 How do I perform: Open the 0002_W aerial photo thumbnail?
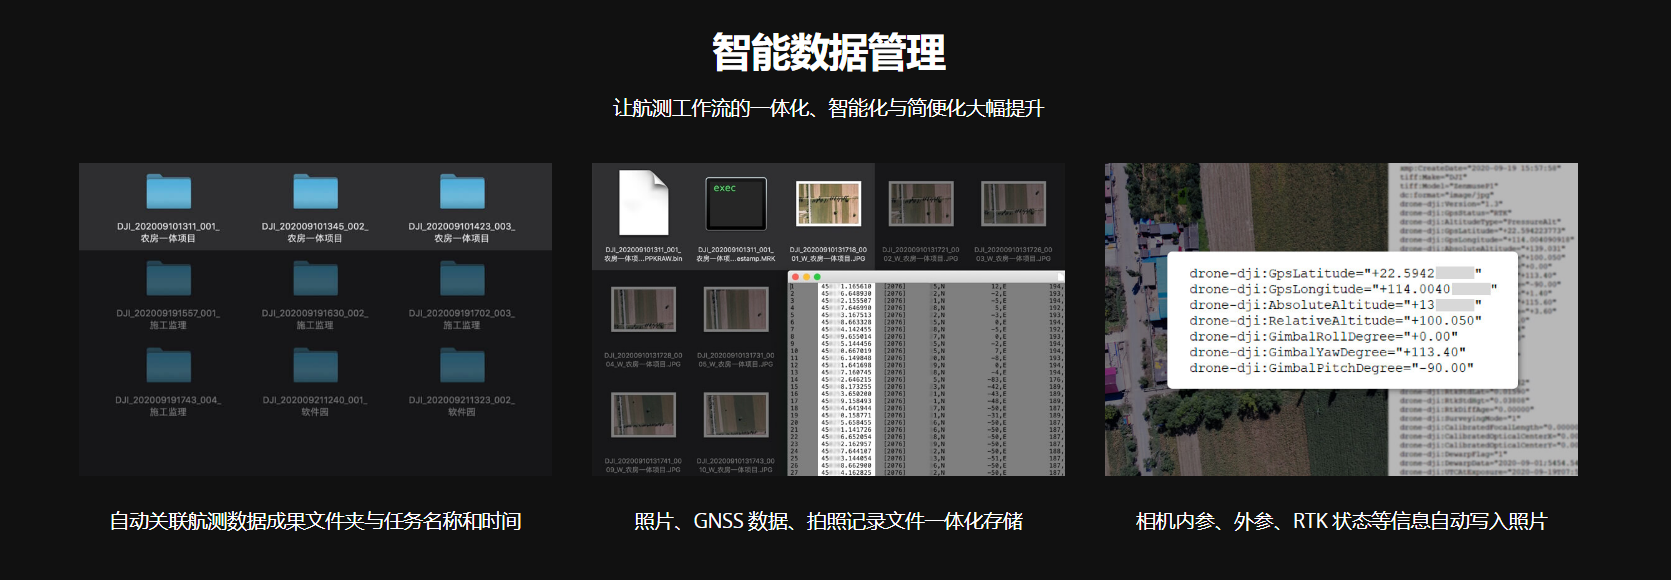click(x=921, y=204)
